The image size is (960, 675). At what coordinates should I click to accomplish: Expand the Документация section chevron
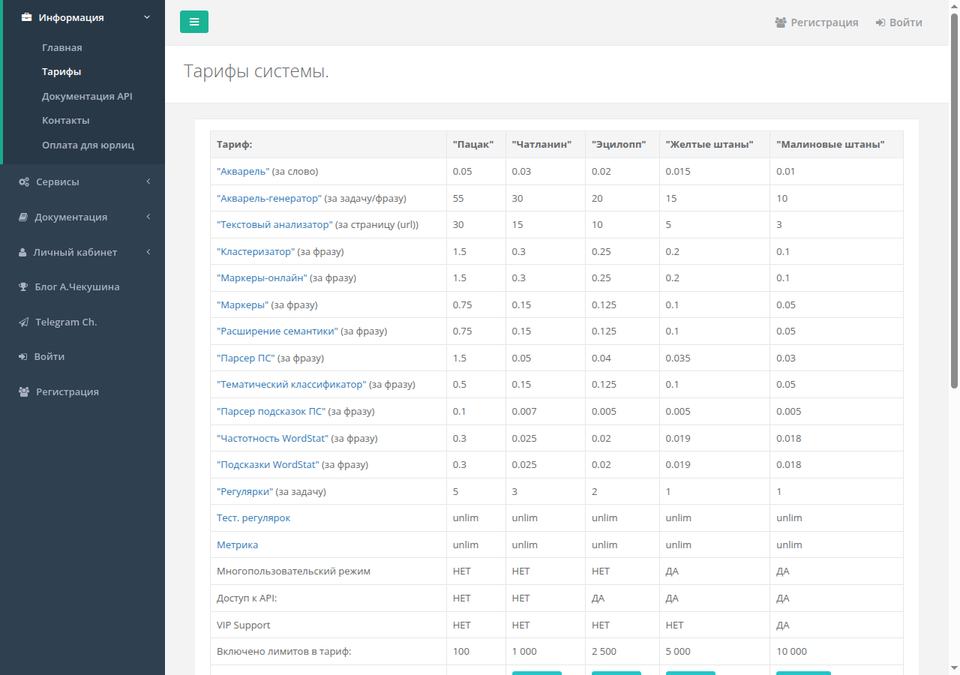tap(148, 217)
